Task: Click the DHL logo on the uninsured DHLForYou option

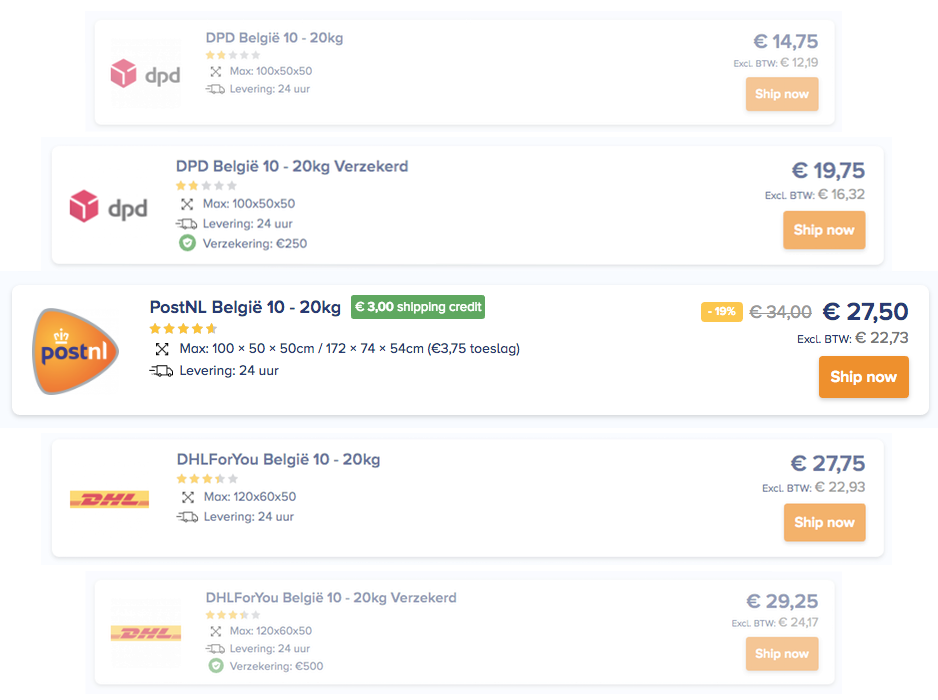Action: pos(109,499)
